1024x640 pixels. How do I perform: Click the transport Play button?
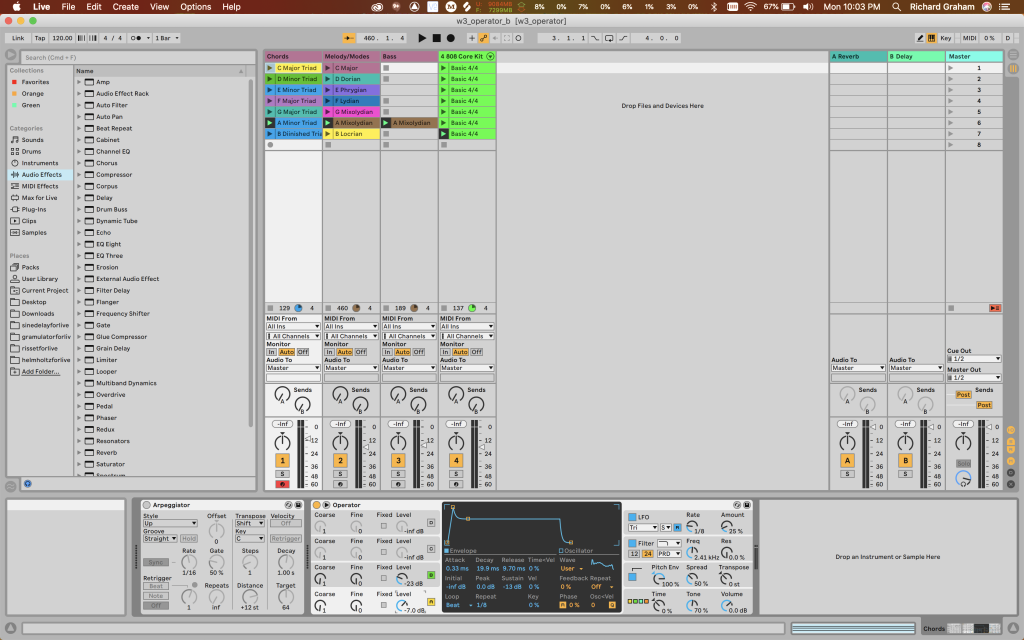pos(422,38)
